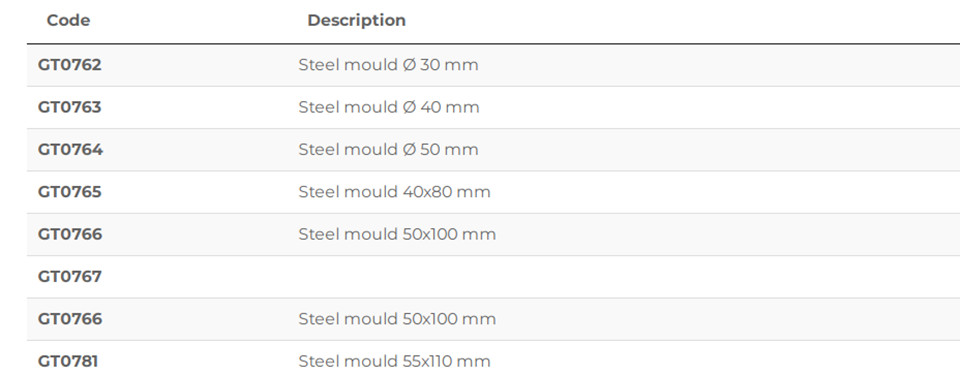Screen dimensions: 960x375
Task: Click the 50x100 mm description under 40x80 row
Action: point(397,234)
